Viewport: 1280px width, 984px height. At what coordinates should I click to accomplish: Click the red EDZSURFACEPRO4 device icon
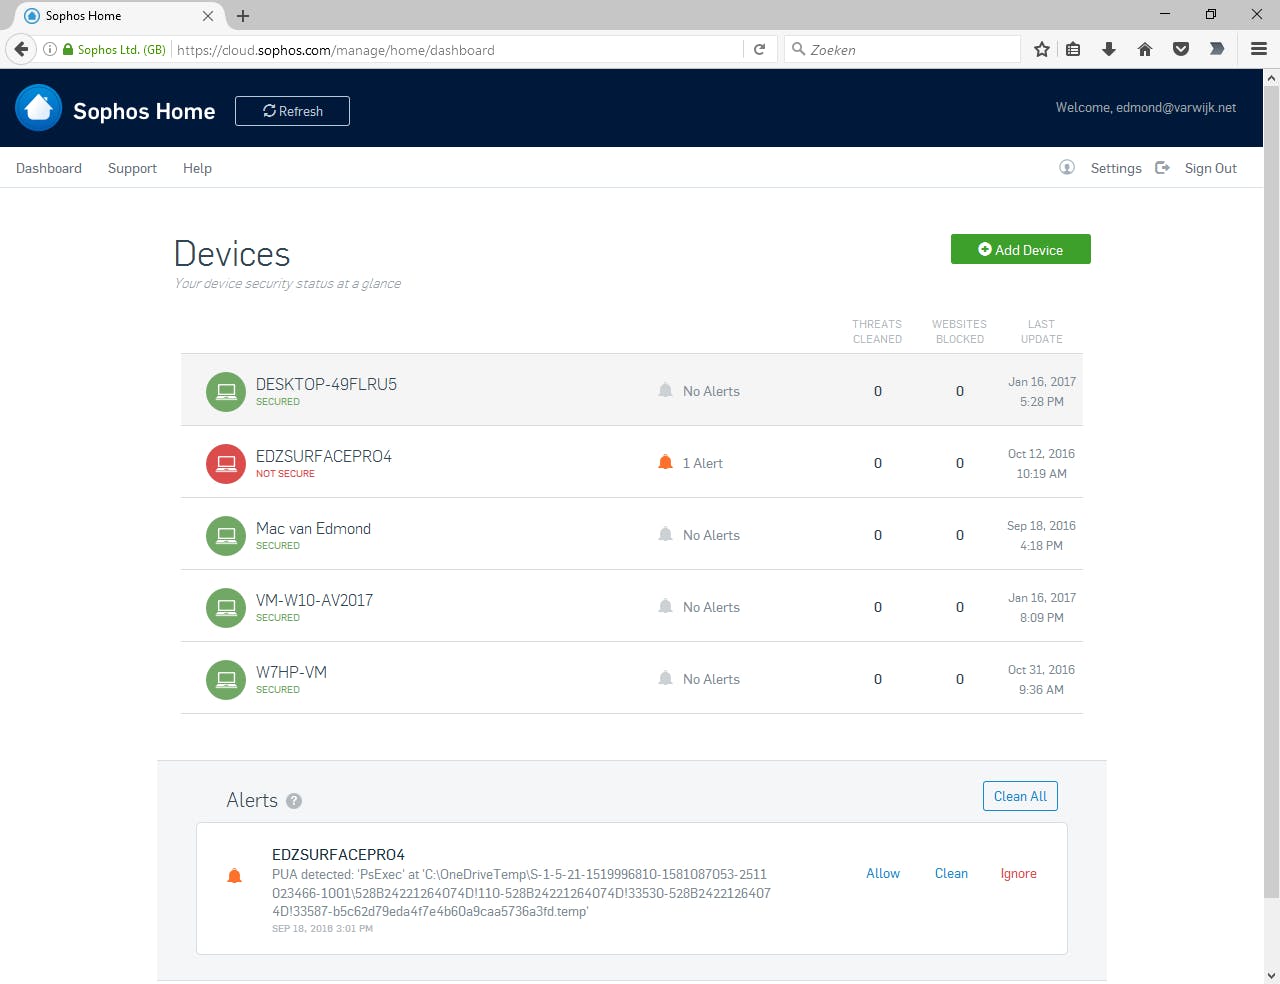point(226,464)
